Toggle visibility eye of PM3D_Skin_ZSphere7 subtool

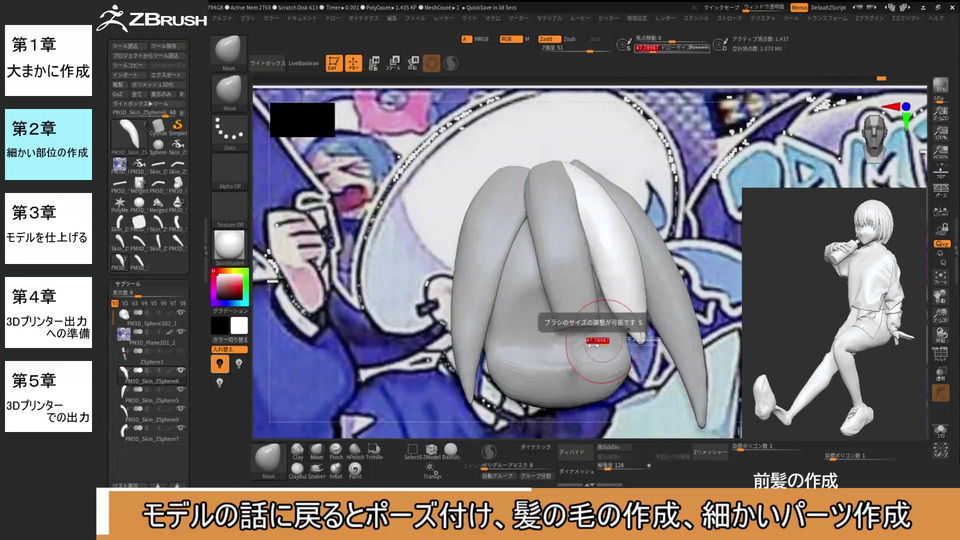pos(181,428)
